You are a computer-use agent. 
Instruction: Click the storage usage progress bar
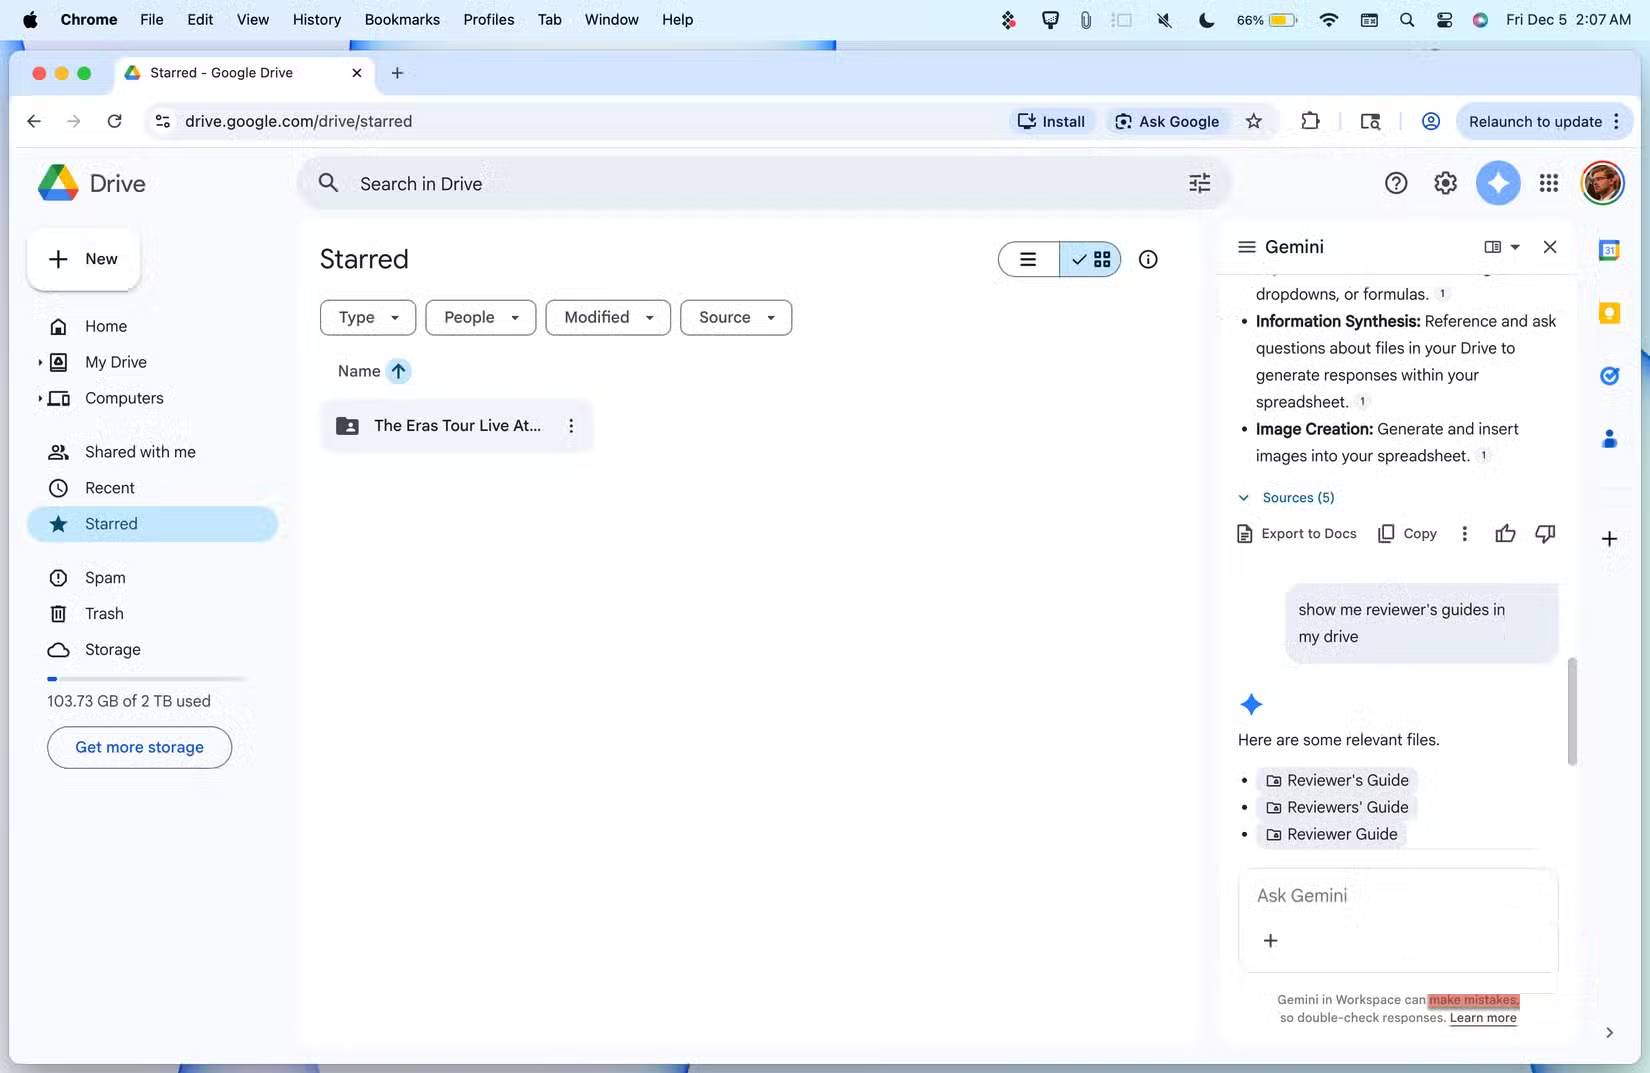(x=147, y=679)
